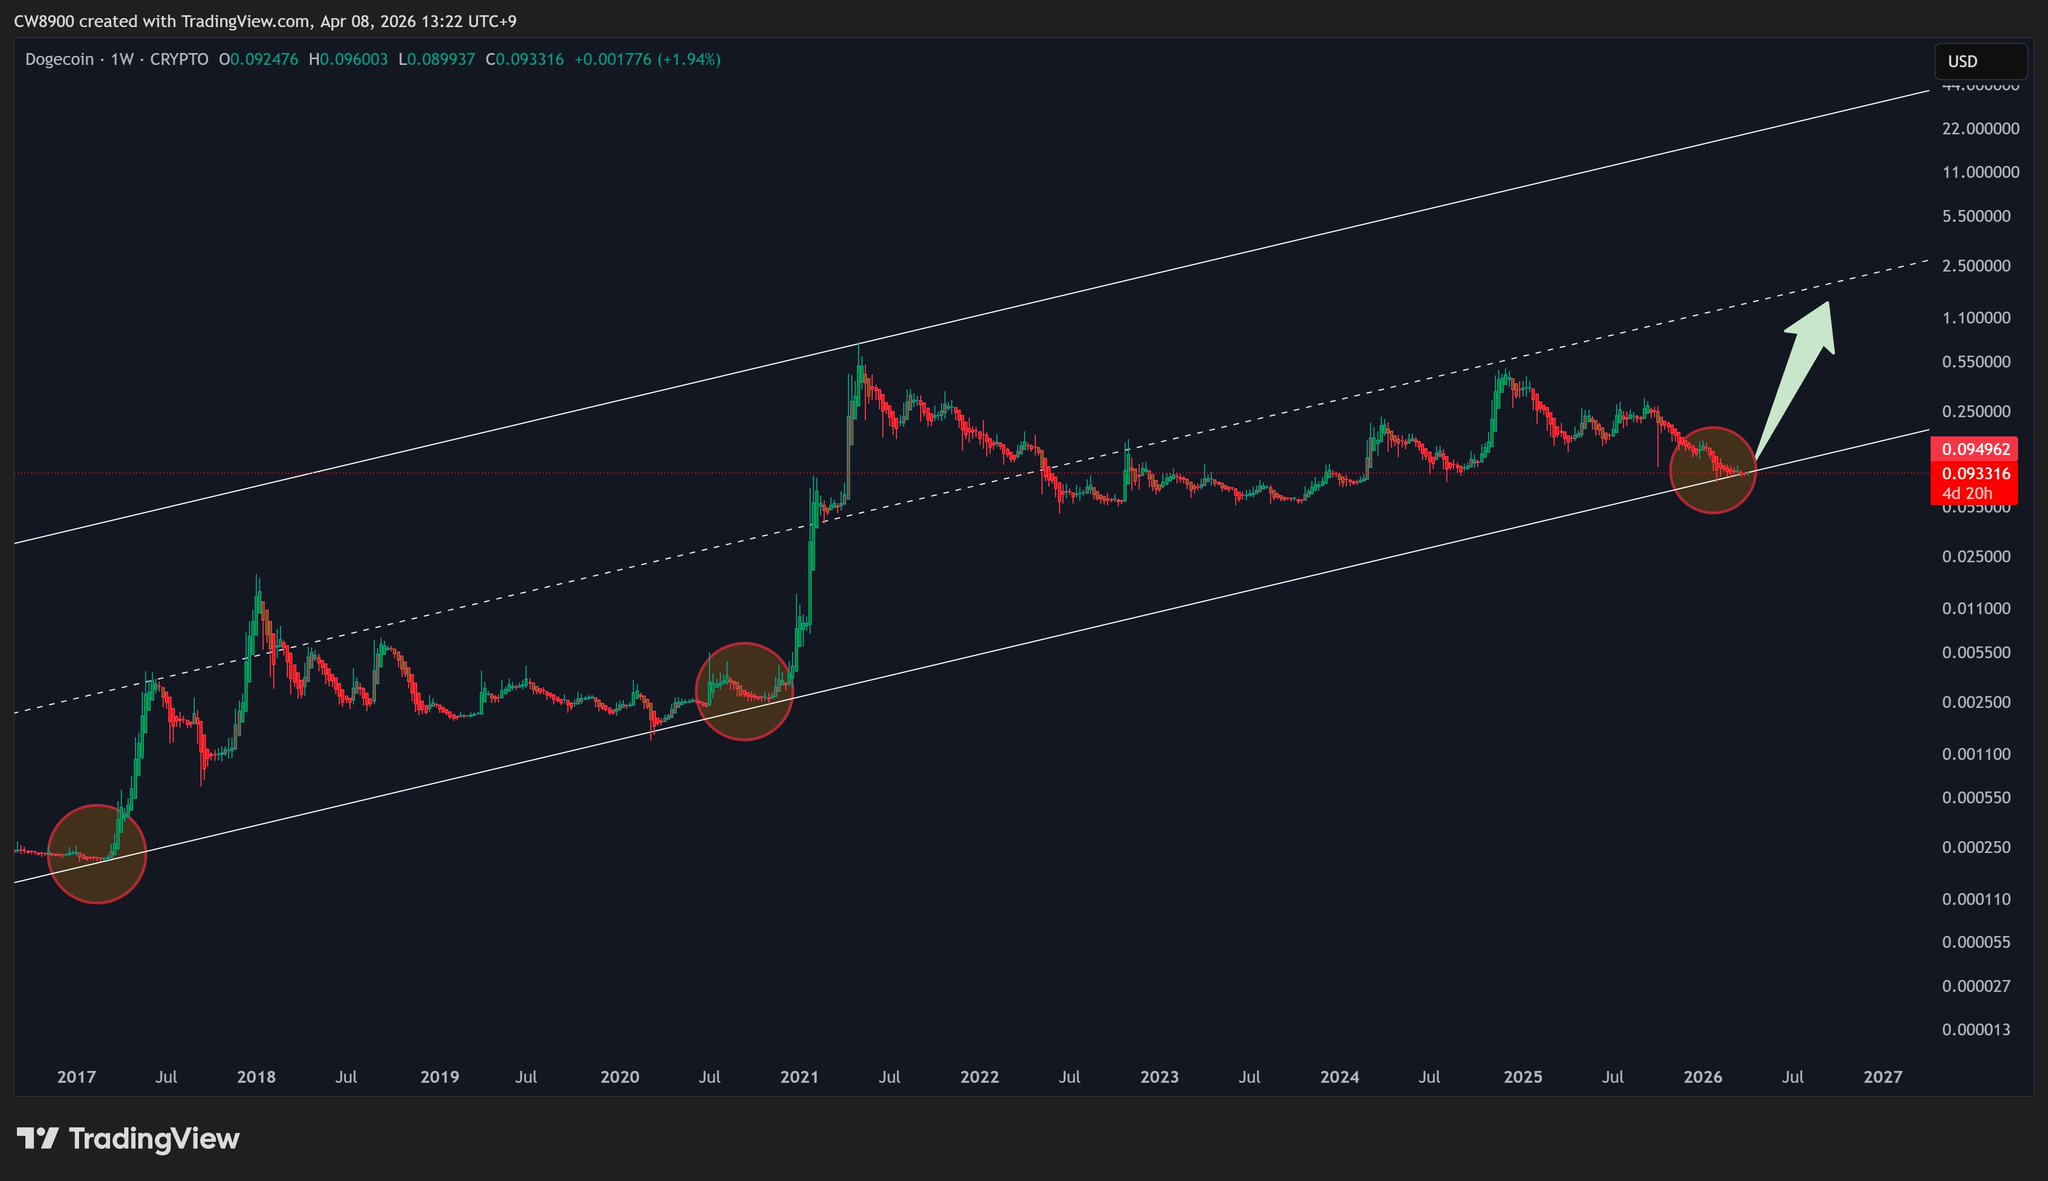2048x1181 pixels.
Task: Click the red 0.093316 current price label
Action: click(x=1974, y=473)
